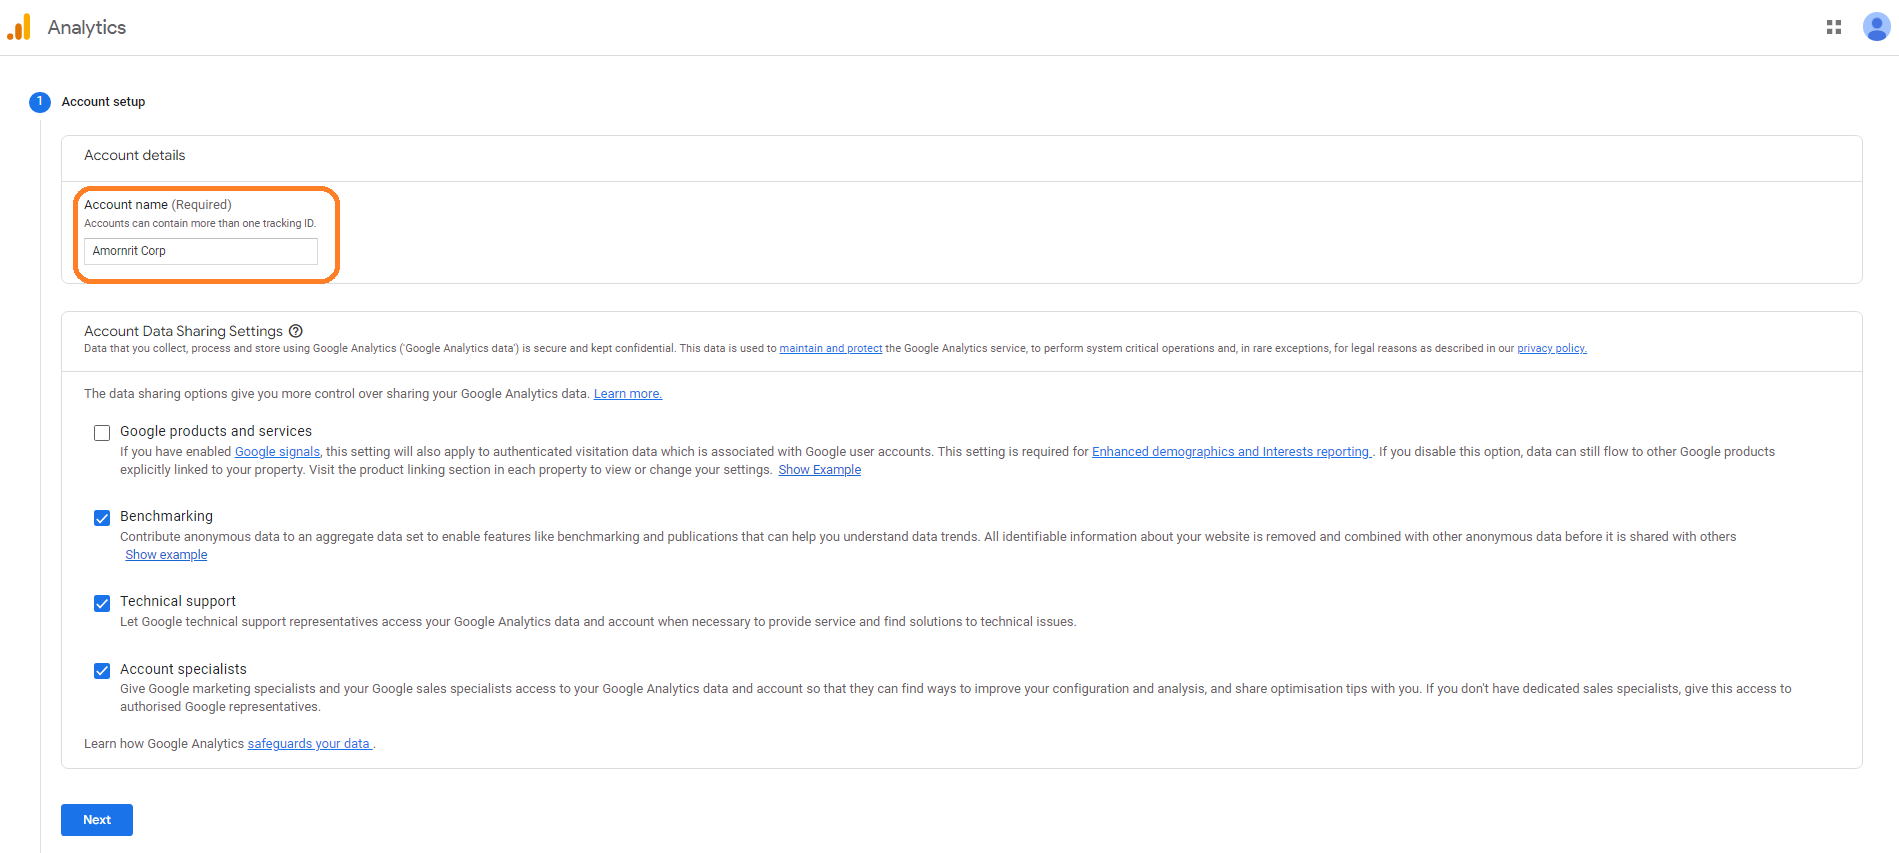The height and width of the screenshot is (853, 1899).
Task: Open Enhanced demographics and Interests reporting link
Action: [x=1230, y=452]
